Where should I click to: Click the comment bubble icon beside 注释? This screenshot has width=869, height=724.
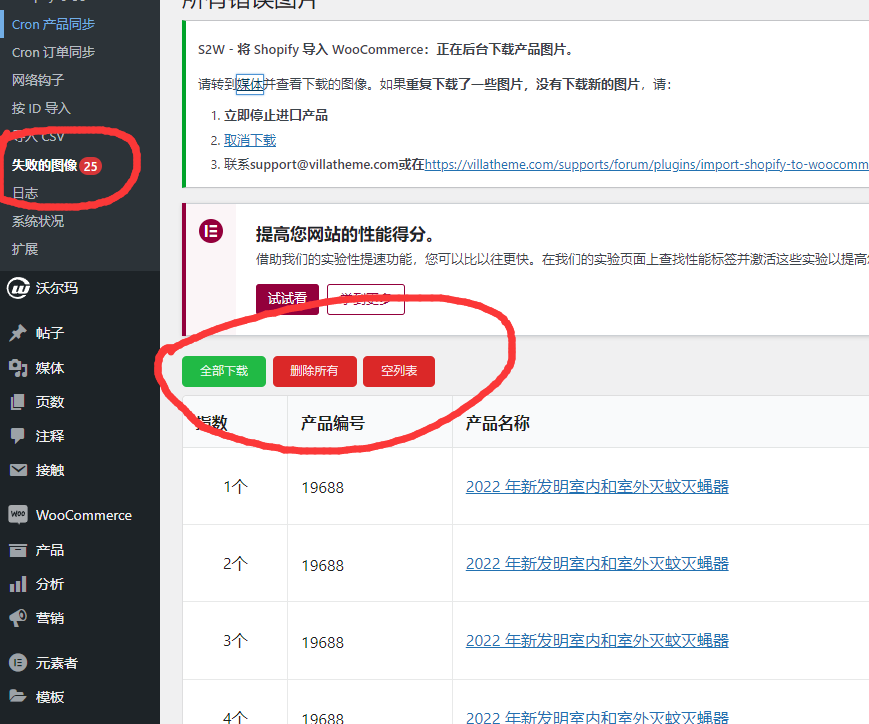pyautogui.click(x=18, y=436)
